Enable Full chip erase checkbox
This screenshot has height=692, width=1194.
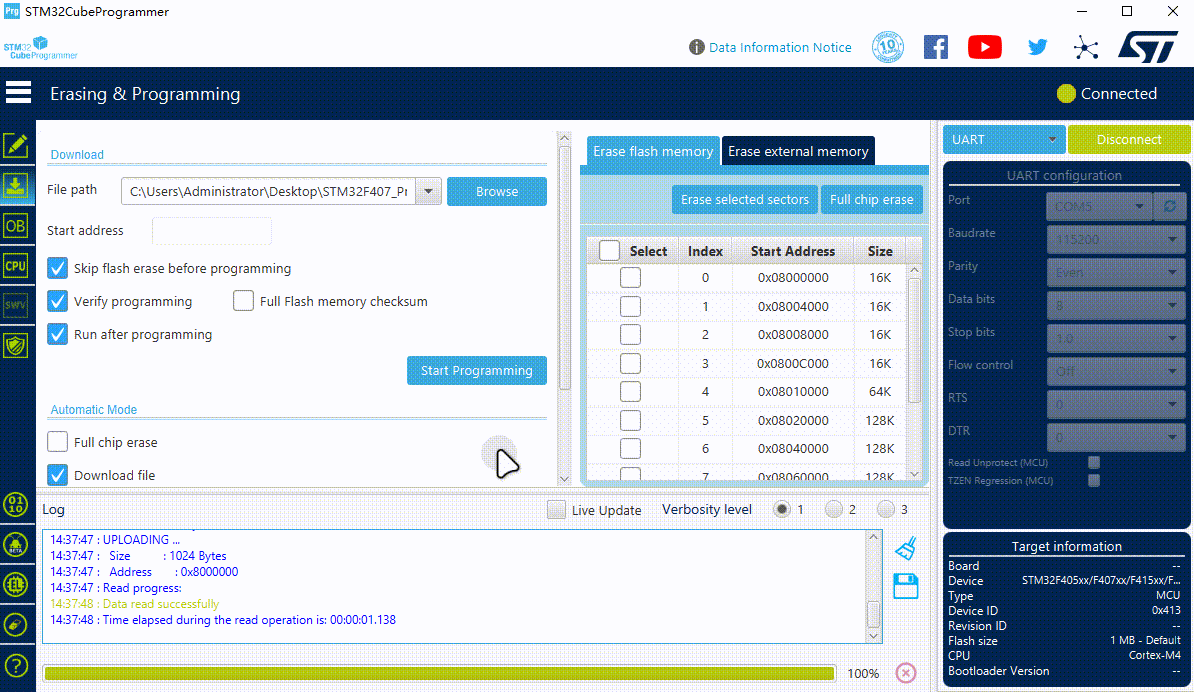pyautogui.click(x=58, y=442)
